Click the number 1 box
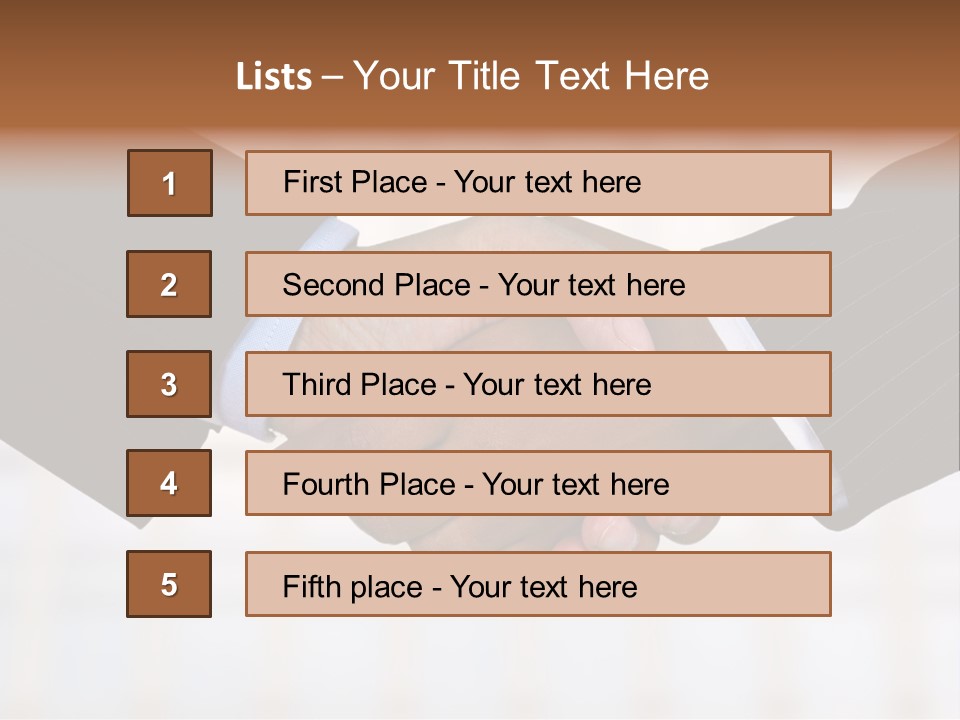Image resolution: width=960 pixels, height=720 pixels. tap(169, 183)
